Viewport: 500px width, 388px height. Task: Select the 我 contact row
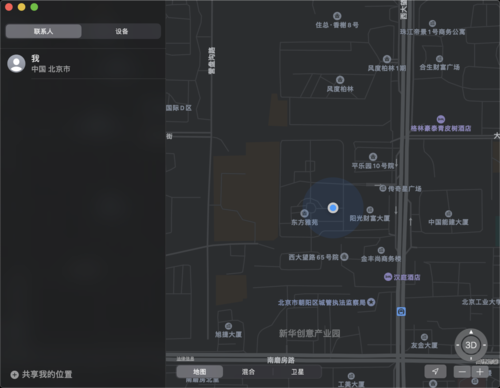(x=83, y=64)
